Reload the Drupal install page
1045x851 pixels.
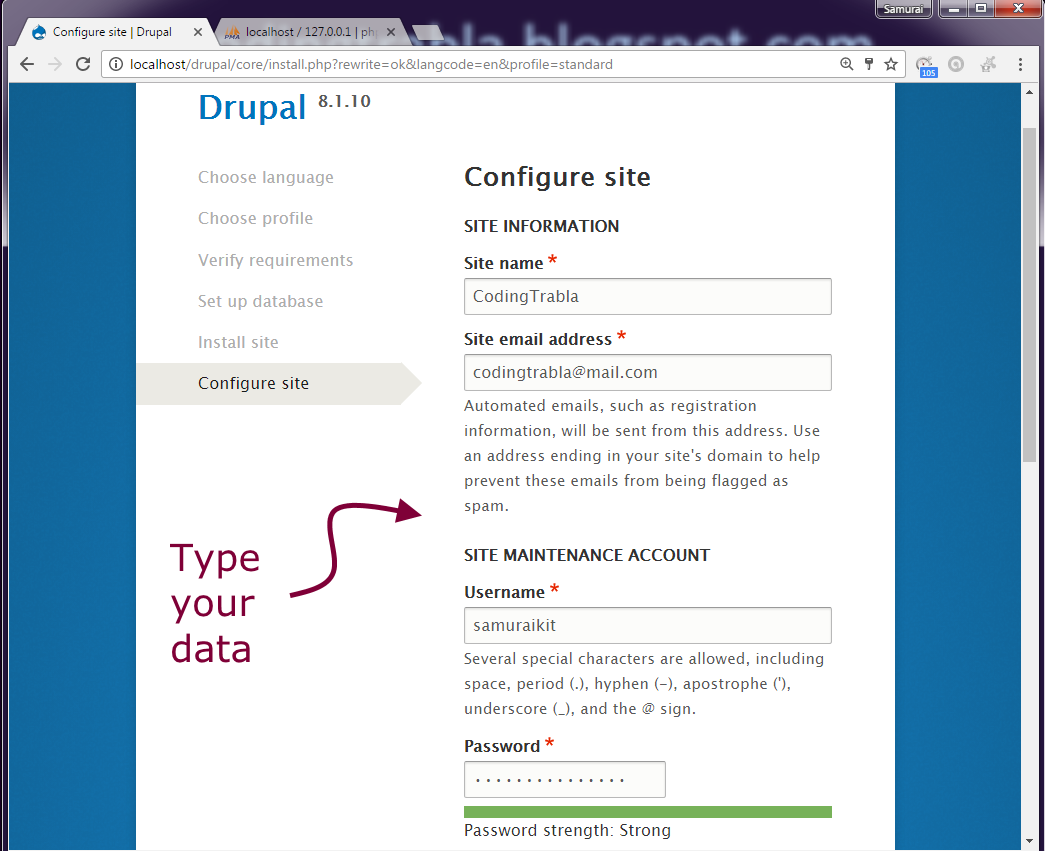click(x=83, y=64)
